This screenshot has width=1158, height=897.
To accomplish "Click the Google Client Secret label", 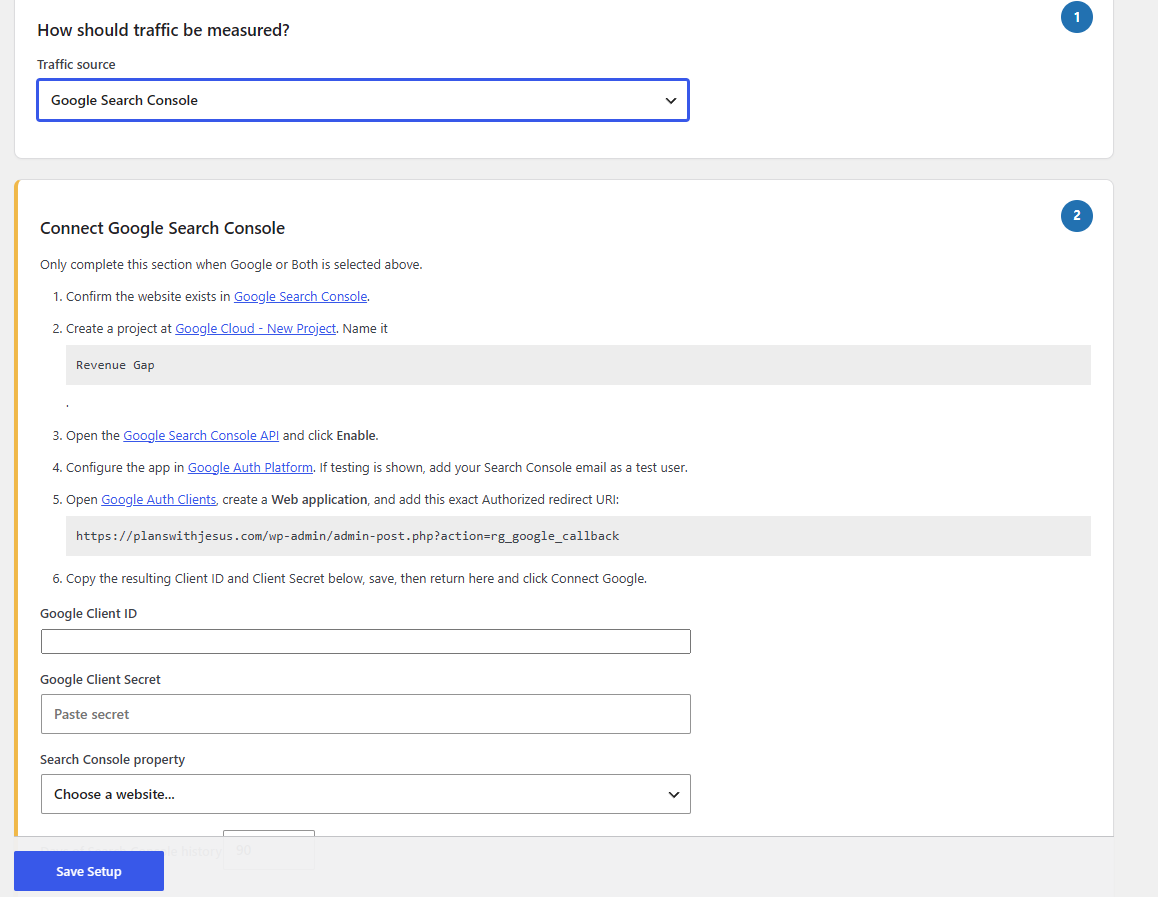I will click(x=100, y=679).
